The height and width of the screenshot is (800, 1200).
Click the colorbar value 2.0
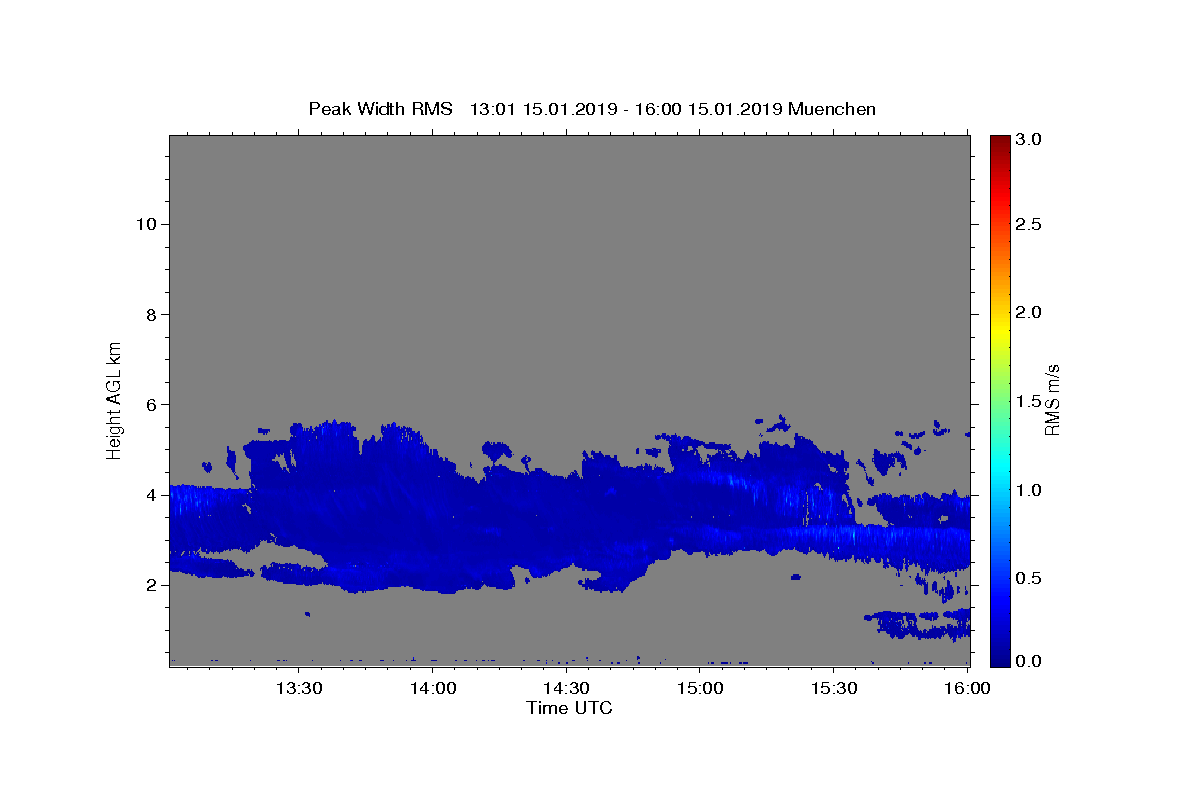point(1030,312)
